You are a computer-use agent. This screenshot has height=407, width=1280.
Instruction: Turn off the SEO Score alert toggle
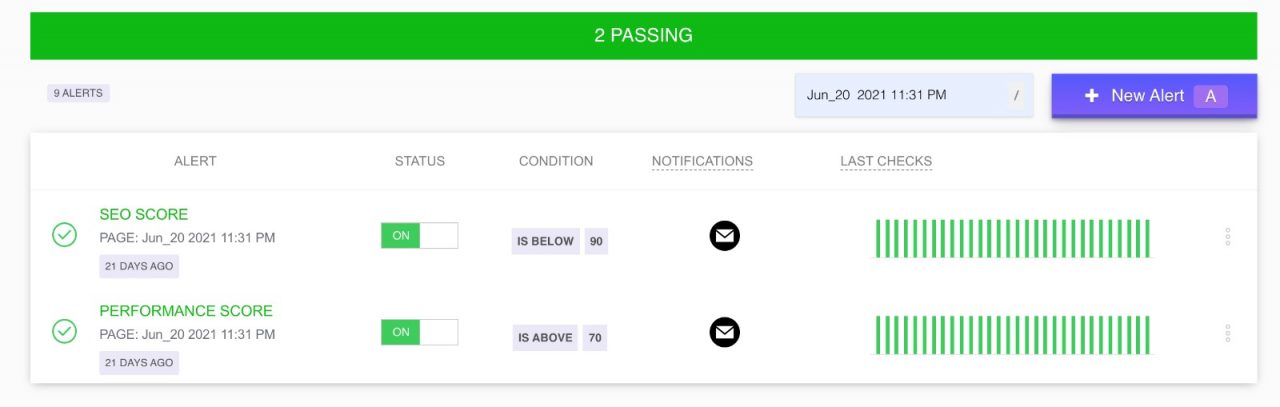(x=420, y=236)
